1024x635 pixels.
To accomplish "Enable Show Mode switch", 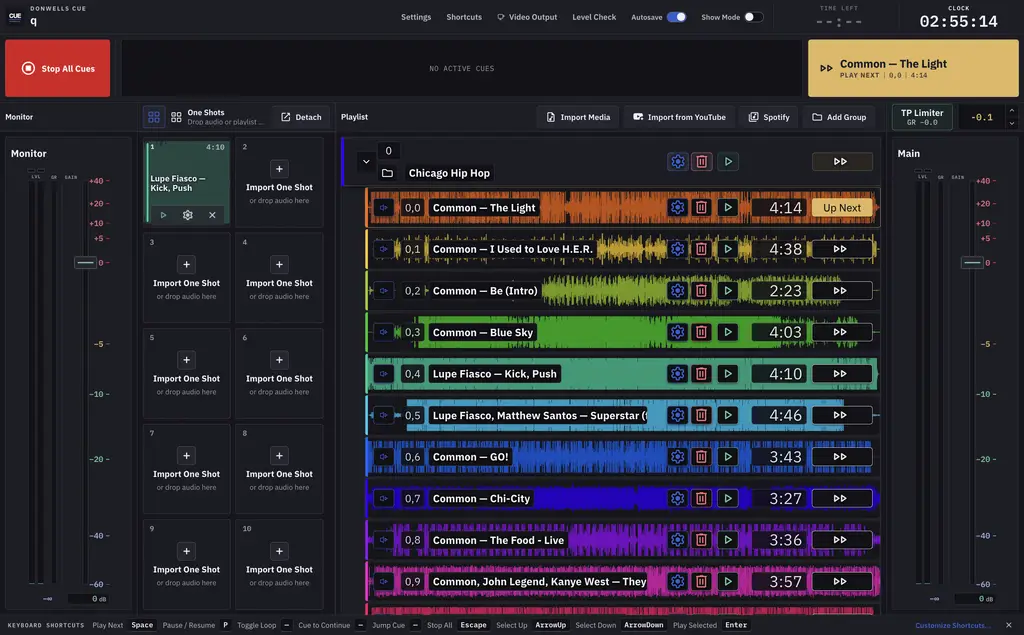I will [753, 17].
